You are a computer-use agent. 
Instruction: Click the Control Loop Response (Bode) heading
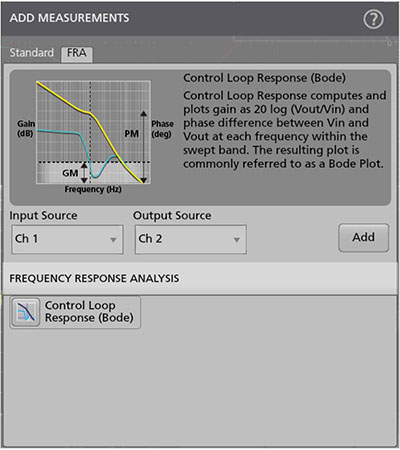coord(264,78)
